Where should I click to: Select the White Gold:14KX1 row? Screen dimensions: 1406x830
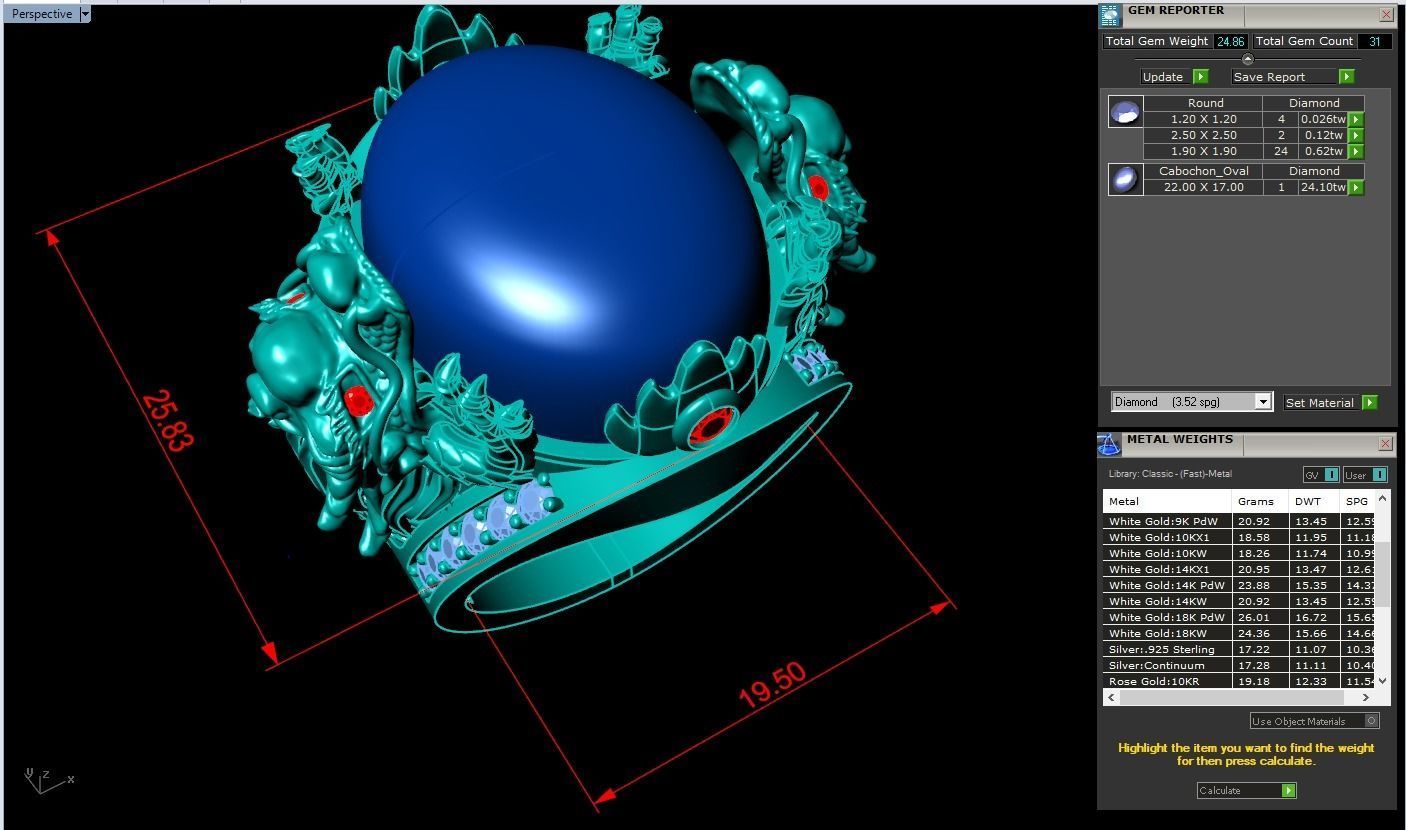coord(1239,569)
